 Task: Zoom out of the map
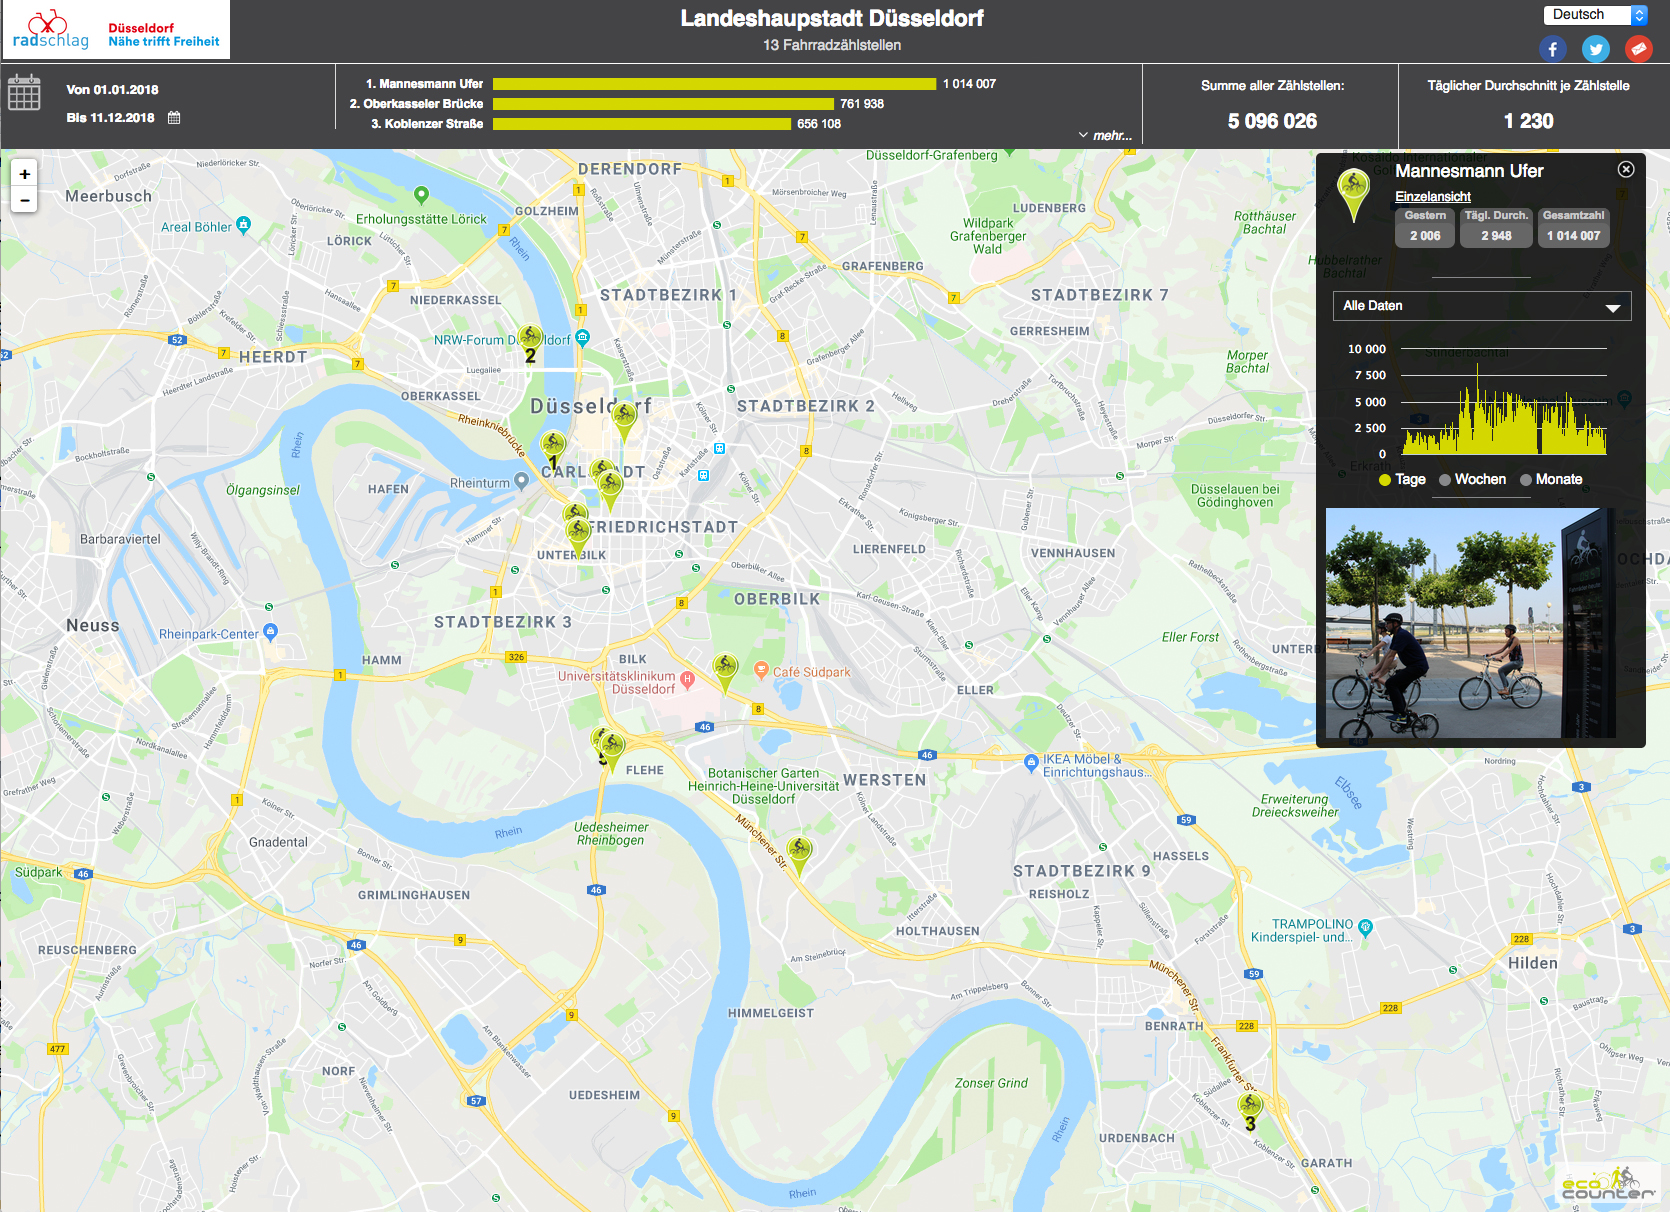click(x=25, y=200)
